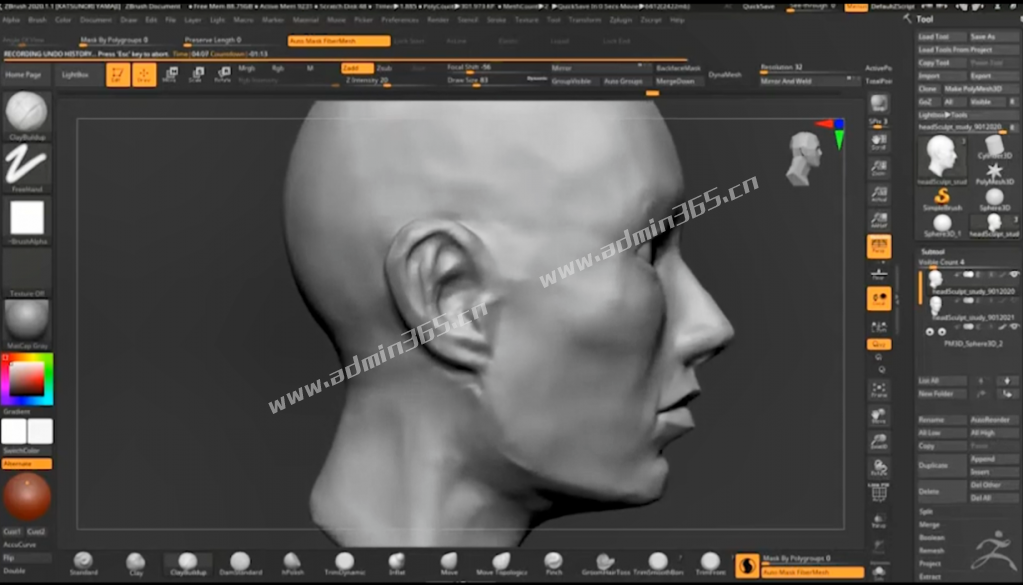Click the Scroll canvas icon
The height and width of the screenshot is (585, 1023).
tap(879, 142)
